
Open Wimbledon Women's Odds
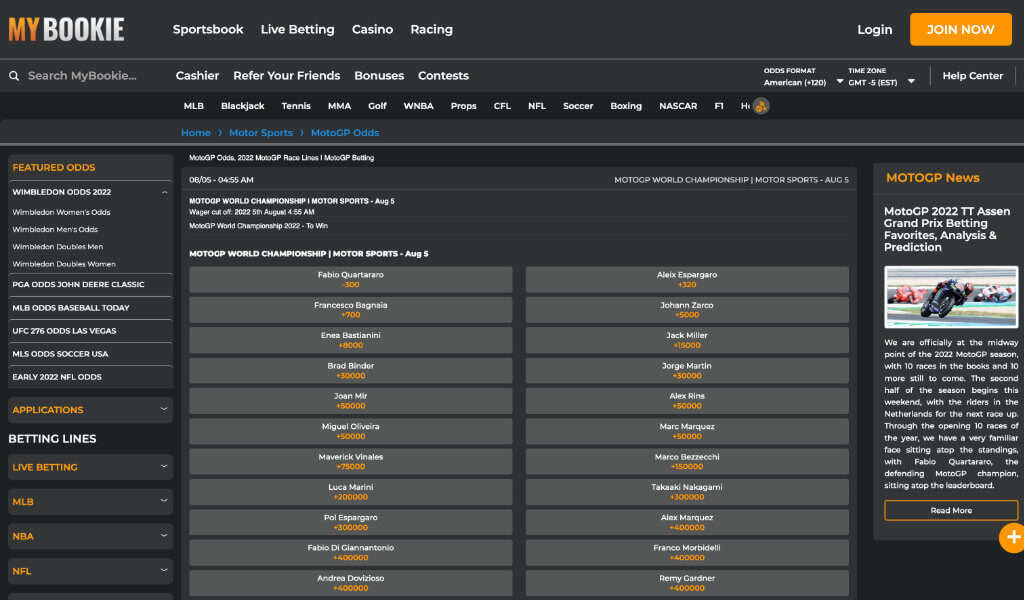tap(61, 212)
